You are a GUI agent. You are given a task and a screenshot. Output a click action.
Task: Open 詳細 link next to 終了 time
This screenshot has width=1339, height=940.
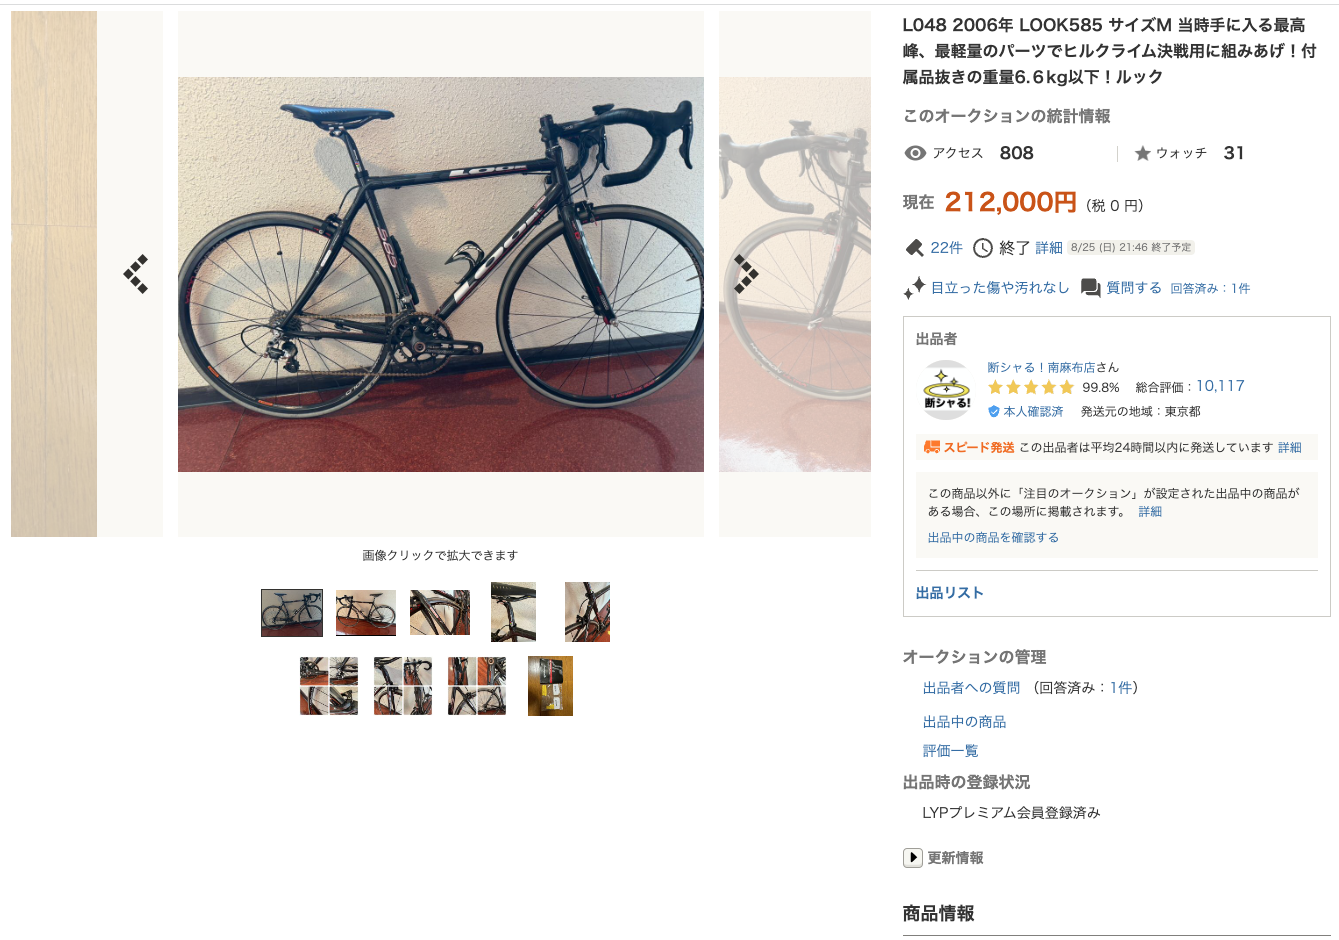pos(1049,248)
